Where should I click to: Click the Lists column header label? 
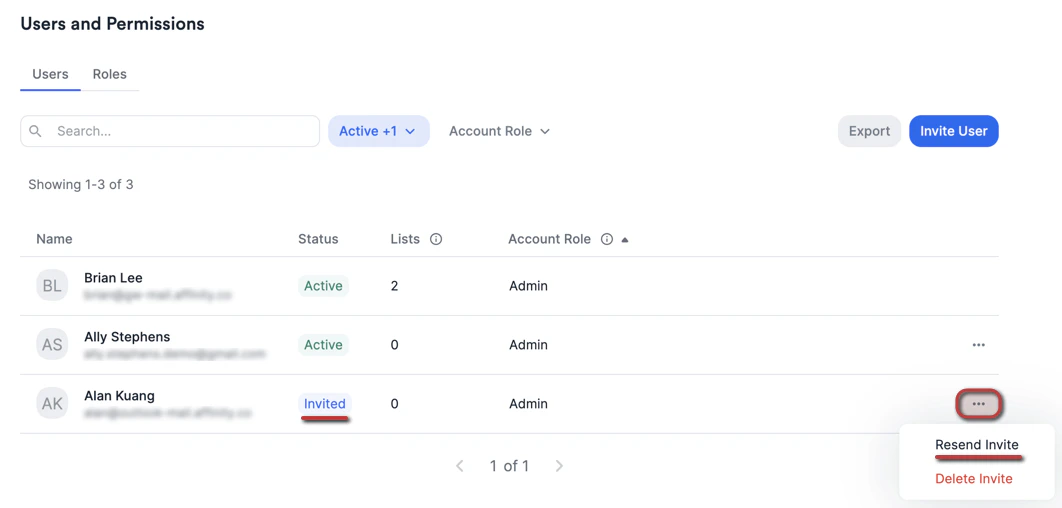click(405, 239)
